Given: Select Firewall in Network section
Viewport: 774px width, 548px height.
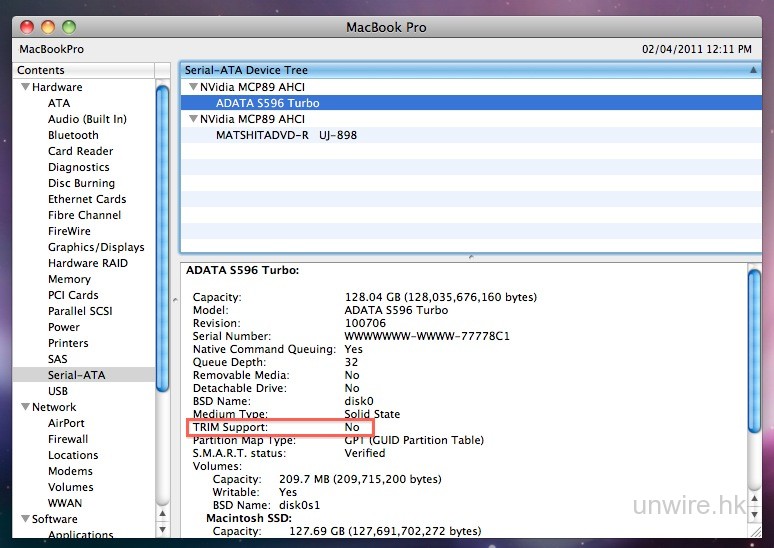Looking at the screenshot, I should pyautogui.click(x=68, y=439).
